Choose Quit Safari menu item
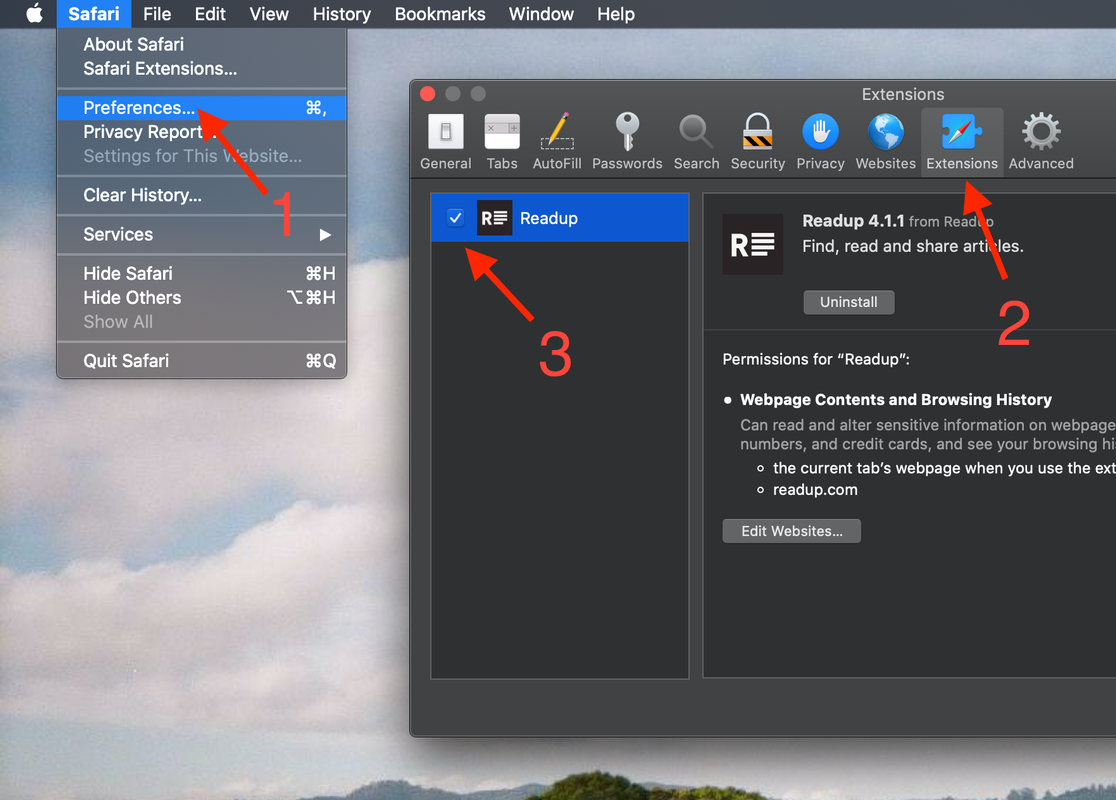 (x=201, y=361)
